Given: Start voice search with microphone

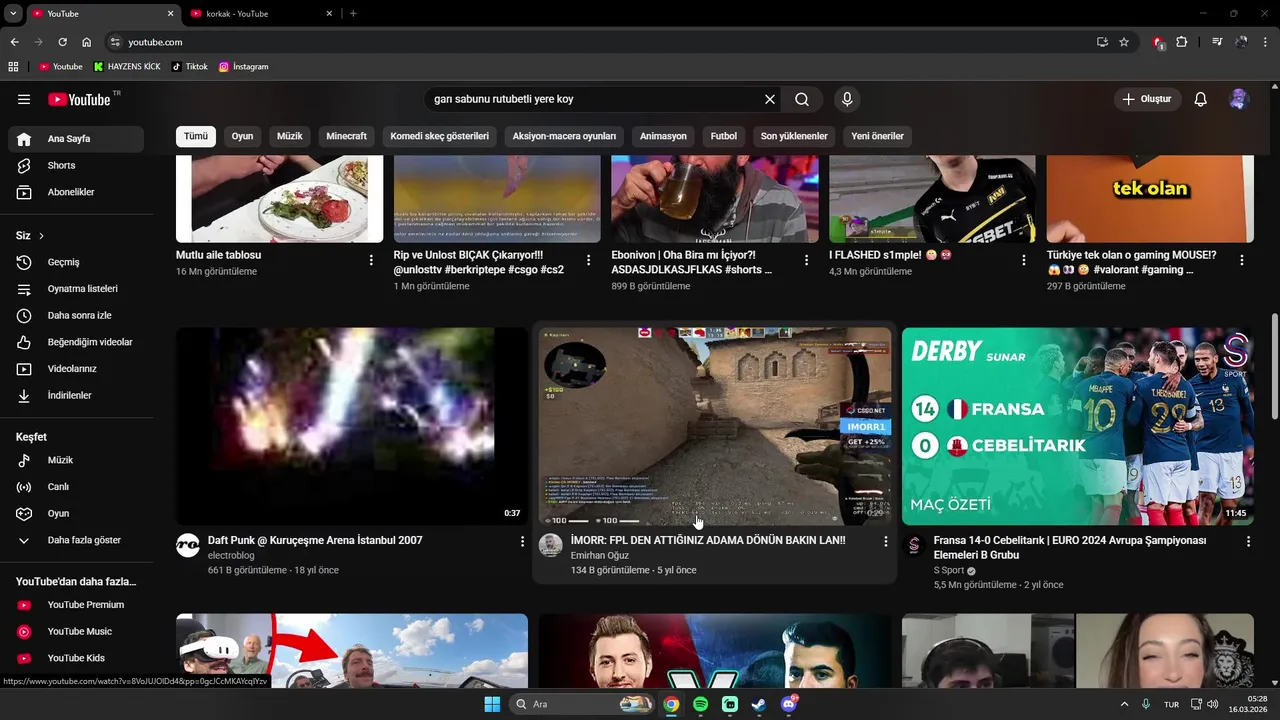Looking at the screenshot, I should tap(847, 99).
